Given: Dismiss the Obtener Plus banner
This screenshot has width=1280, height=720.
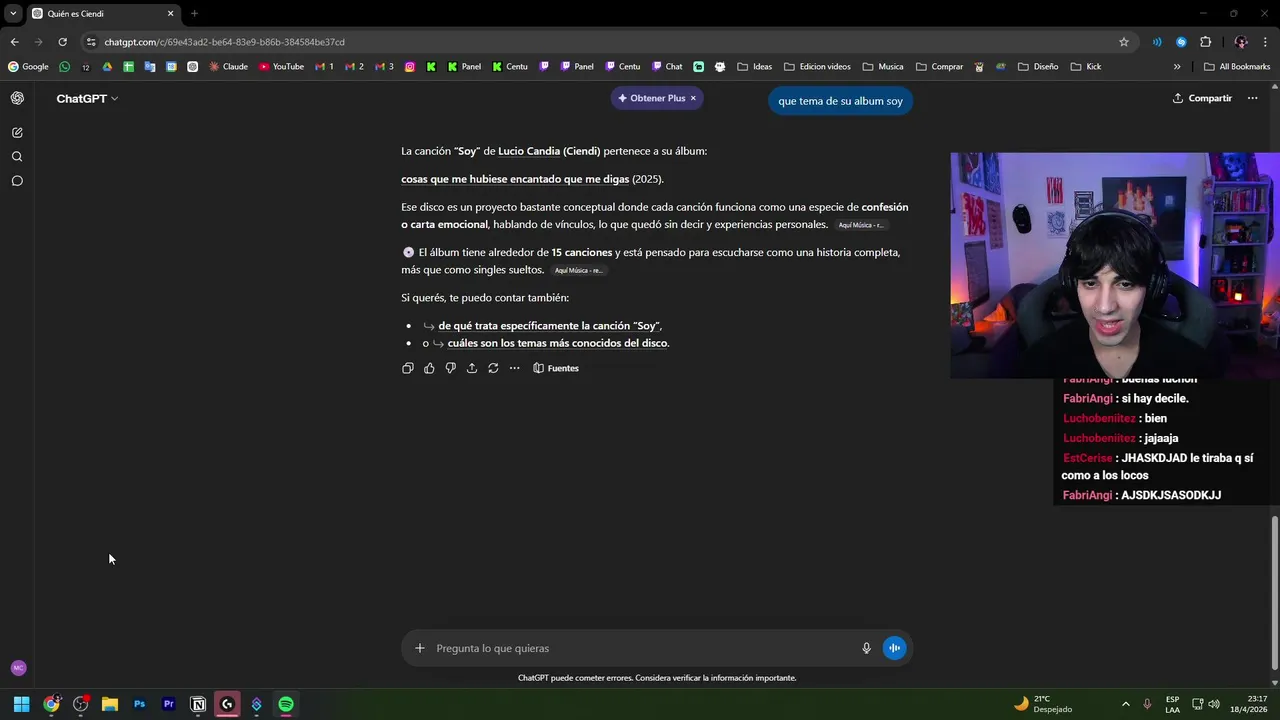Looking at the screenshot, I should [x=693, y=98].
